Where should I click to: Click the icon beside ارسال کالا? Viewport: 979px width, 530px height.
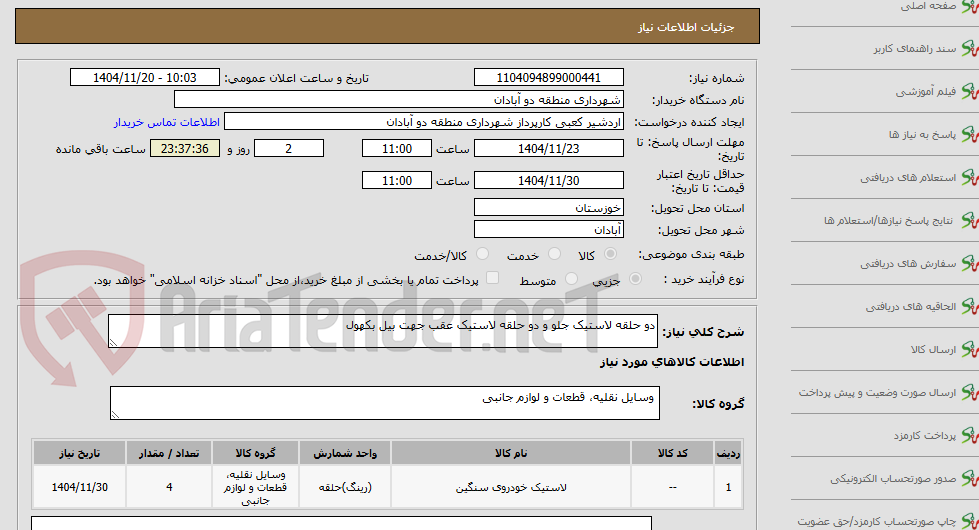click(x=970, y=350)
